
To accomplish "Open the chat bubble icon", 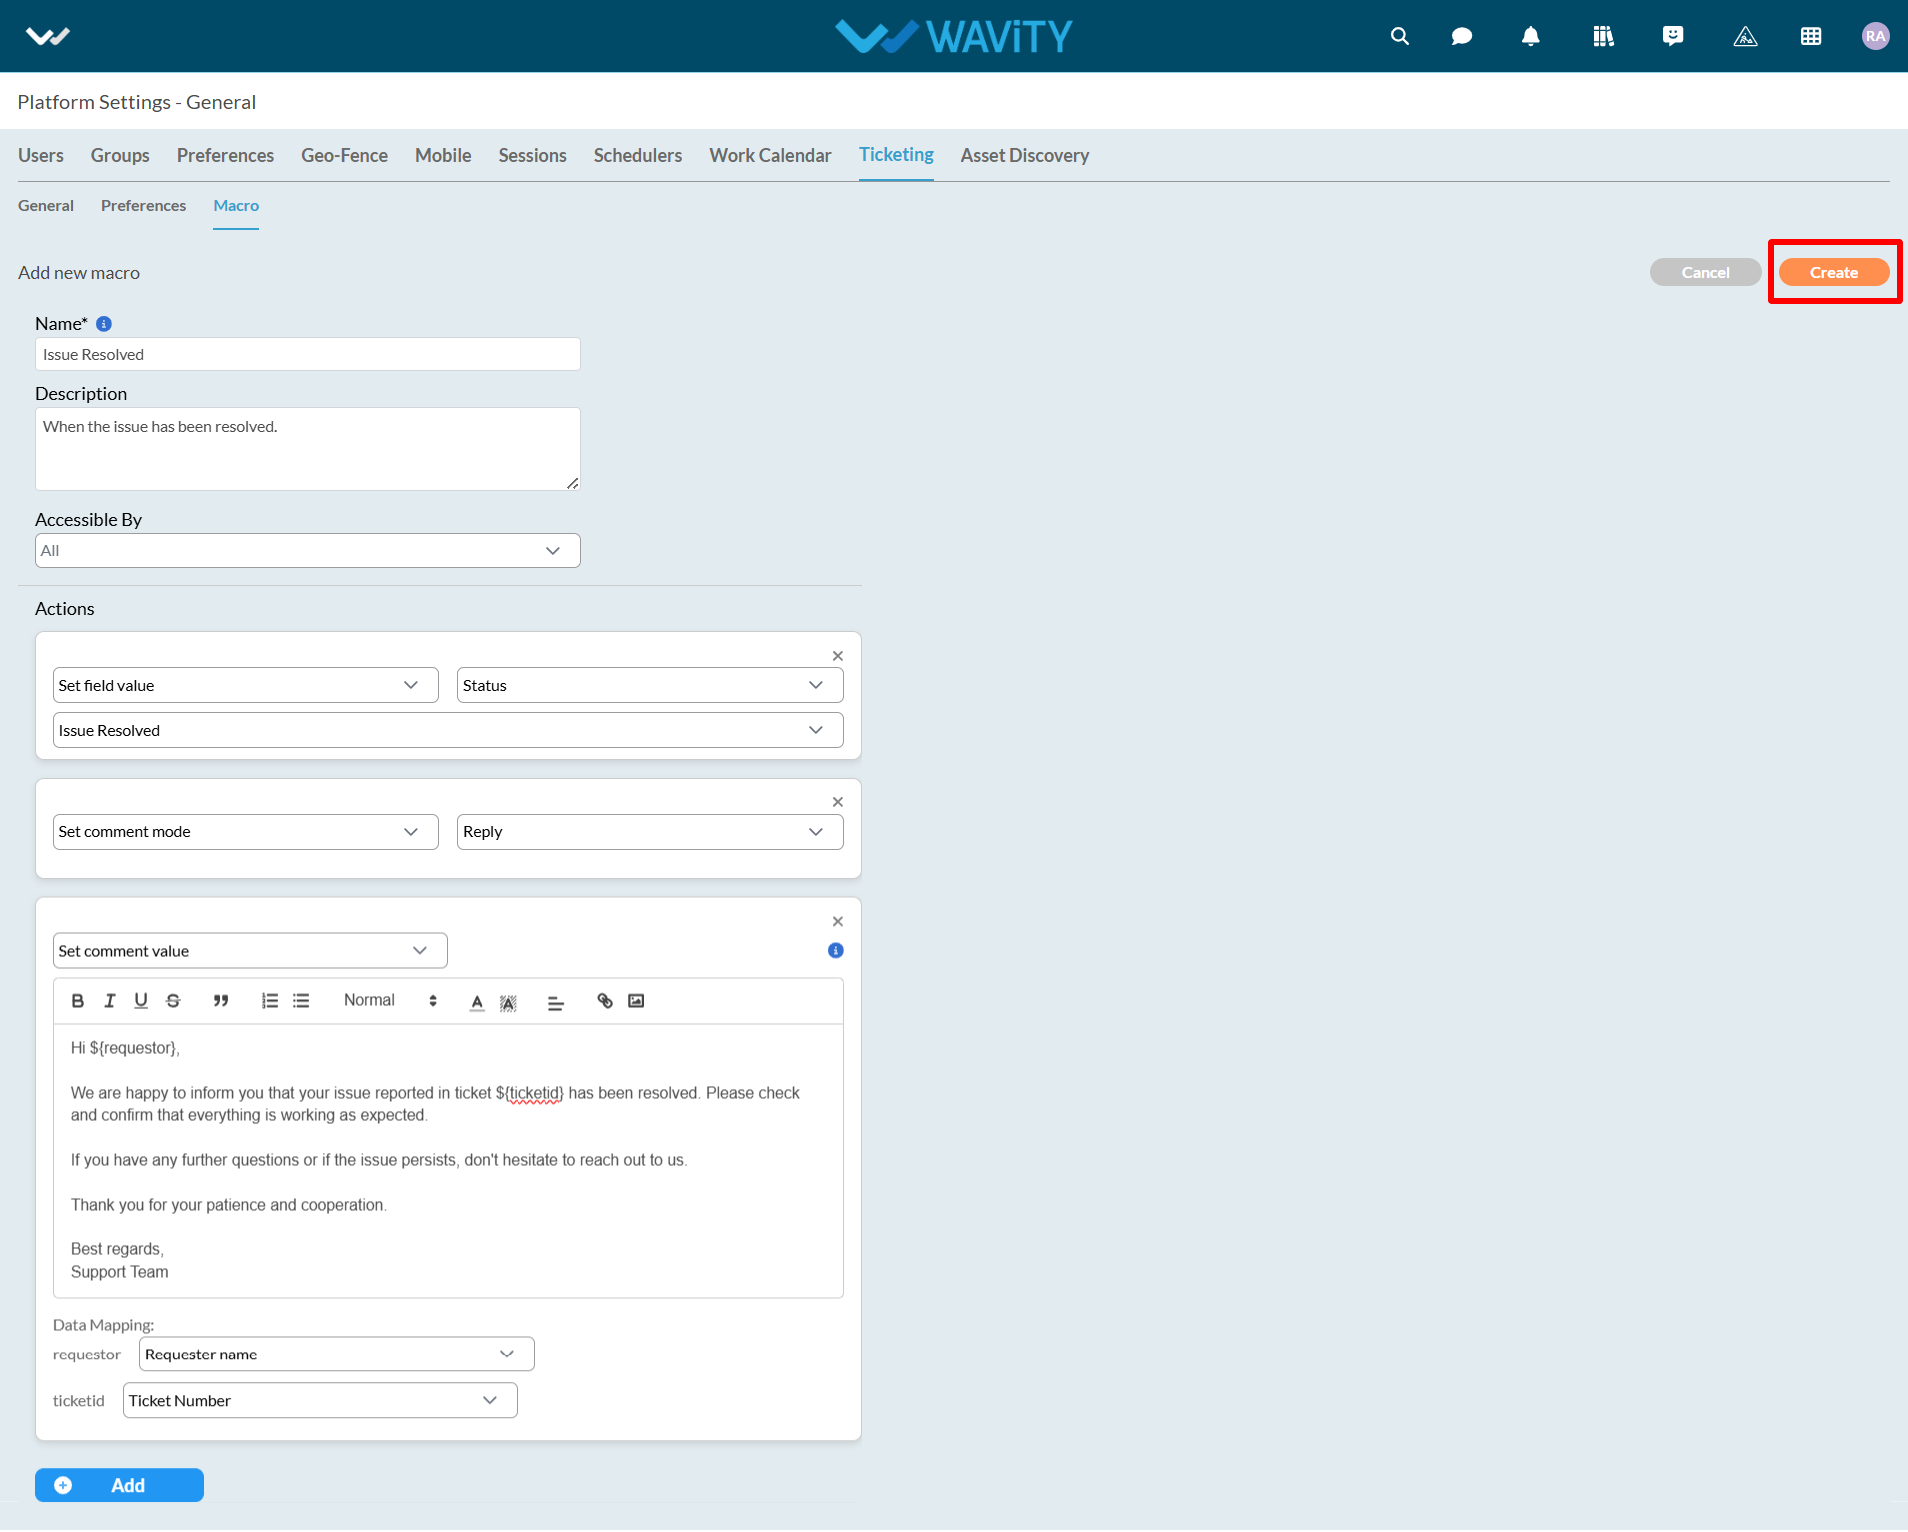I will point(1461,36).
